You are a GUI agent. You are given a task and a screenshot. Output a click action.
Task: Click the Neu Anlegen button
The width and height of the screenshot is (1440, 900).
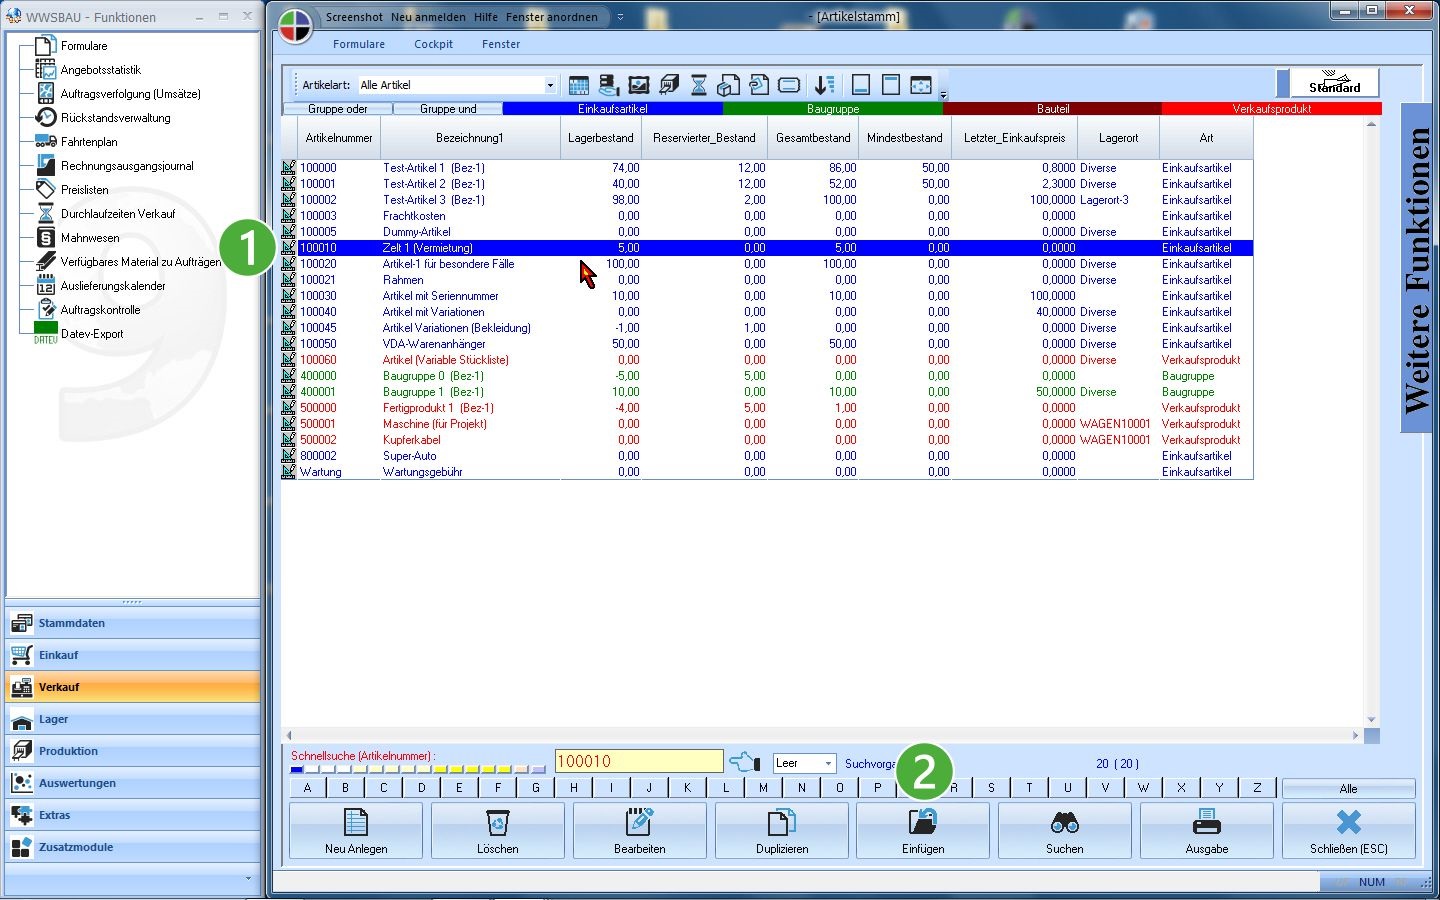(x=356, y=831)
